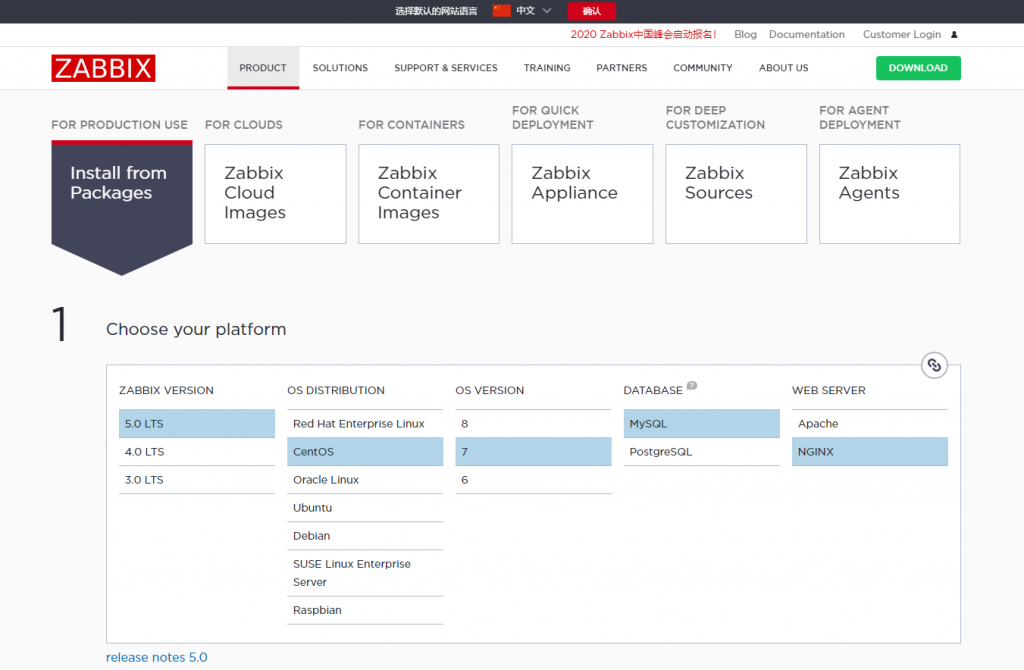Expand the language dropdown chevron
This screenshot has width=1024, height=670.
(x=547, y=10)
